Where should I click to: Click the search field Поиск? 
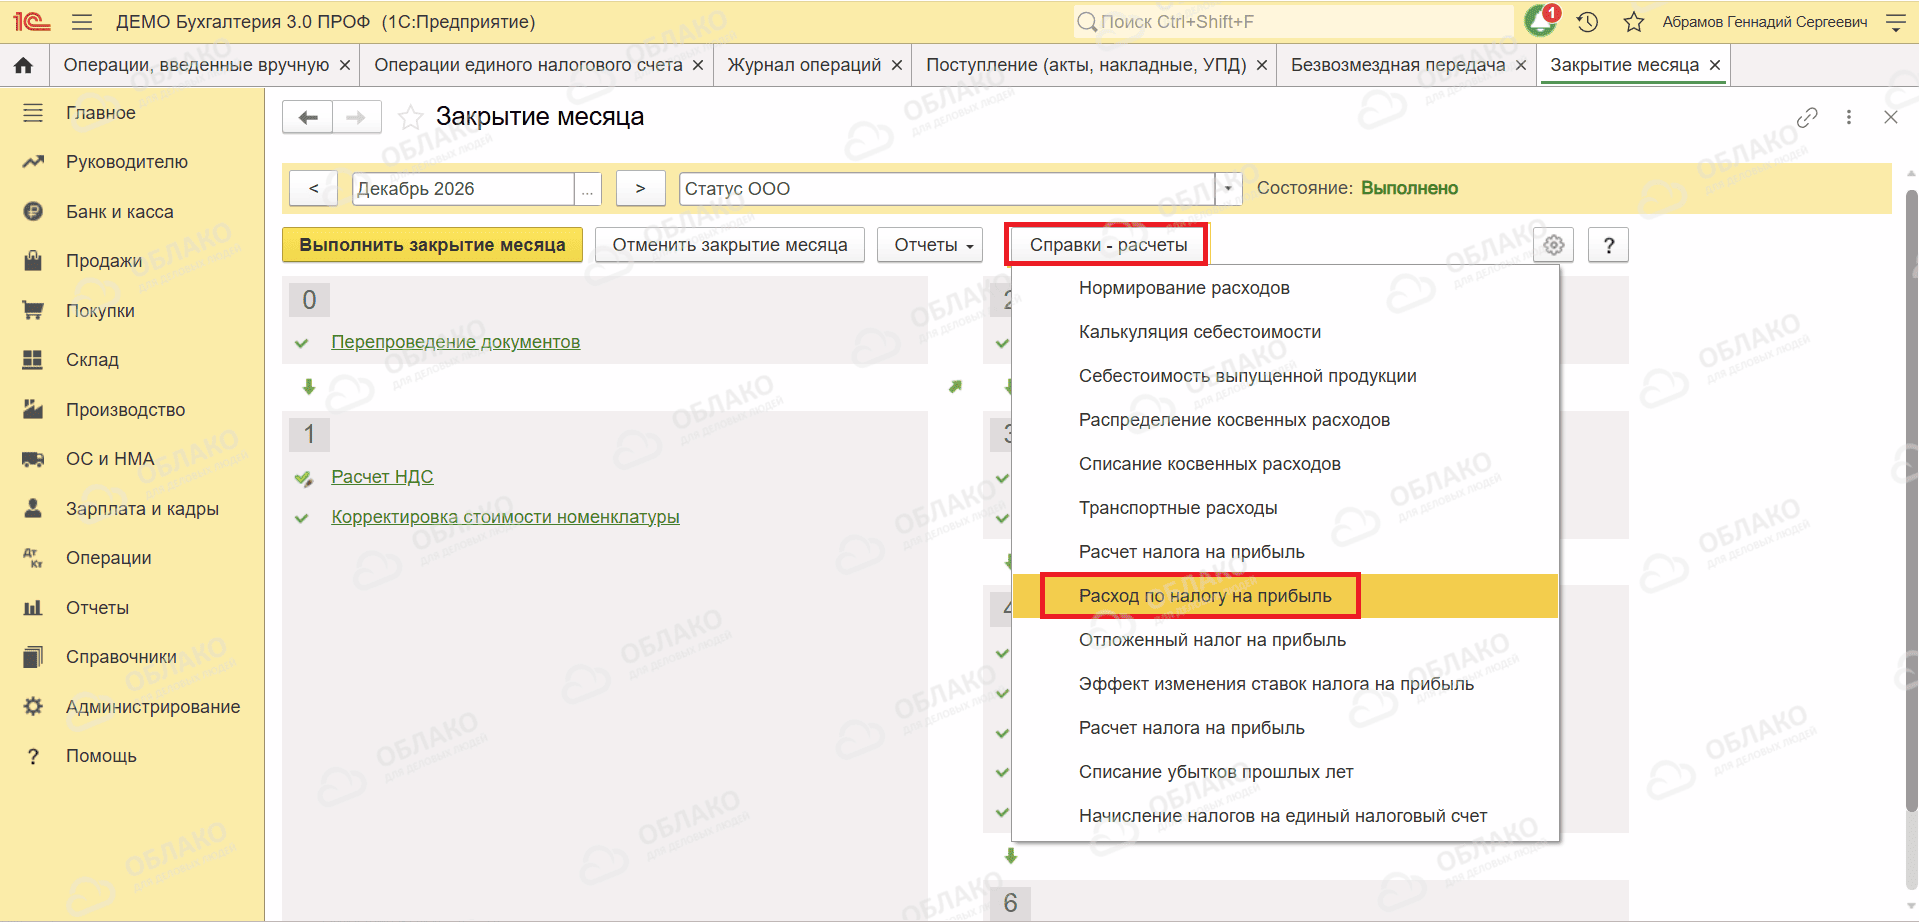click(x=1294, y=22)
